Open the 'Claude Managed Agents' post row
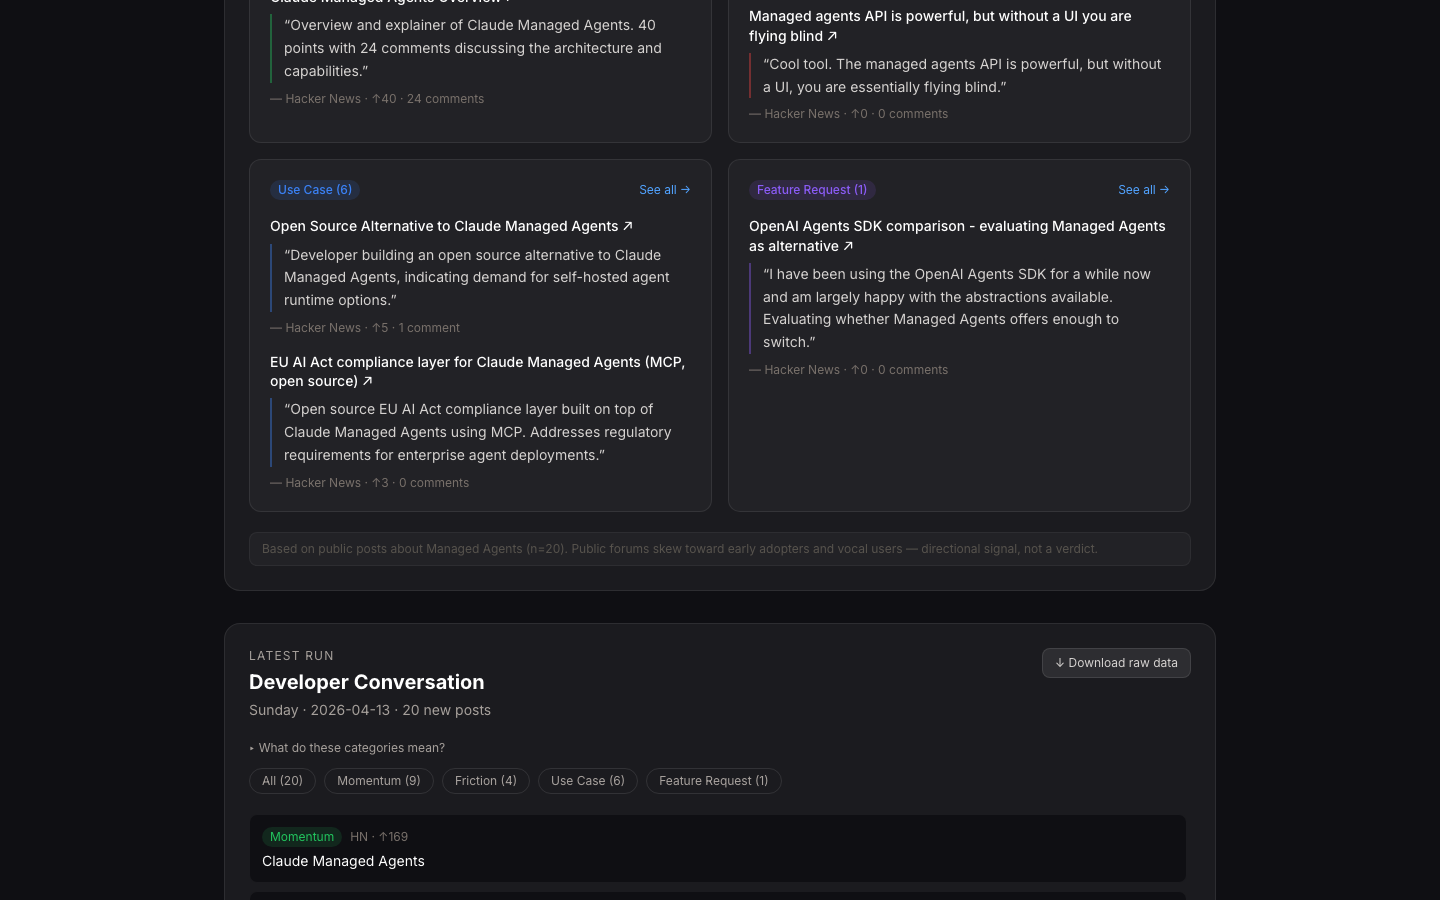1440x900 pixels. click(717, 849)
